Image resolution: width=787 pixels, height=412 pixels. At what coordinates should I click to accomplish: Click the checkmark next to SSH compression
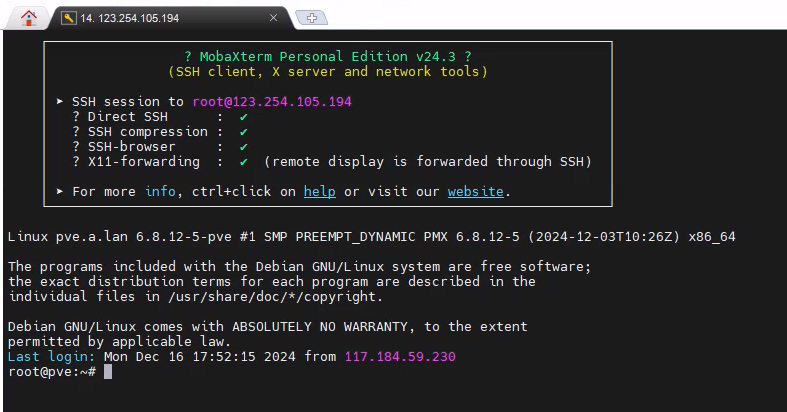tap(243, 132)
